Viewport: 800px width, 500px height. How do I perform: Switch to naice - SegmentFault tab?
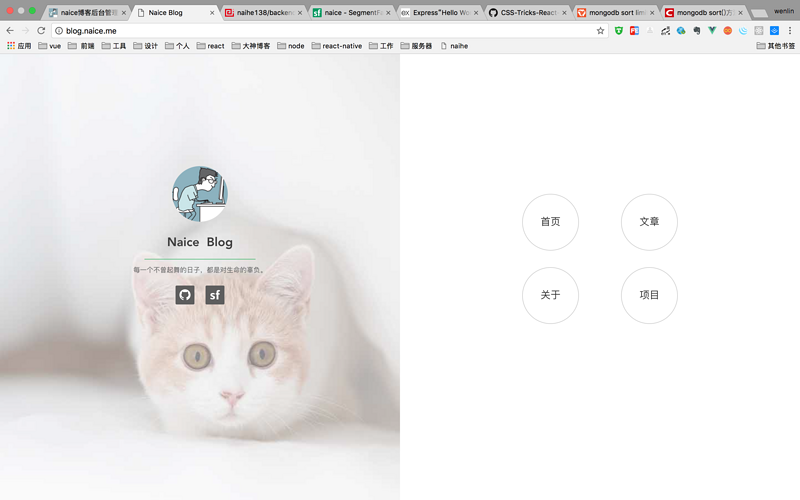click(352, 12)
